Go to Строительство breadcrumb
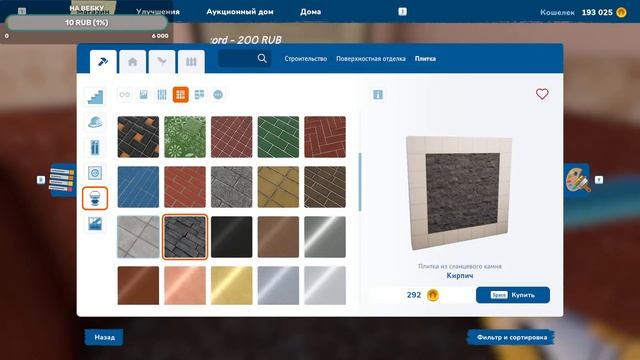This screenshot has height=360, width=640. coord(306,59)
